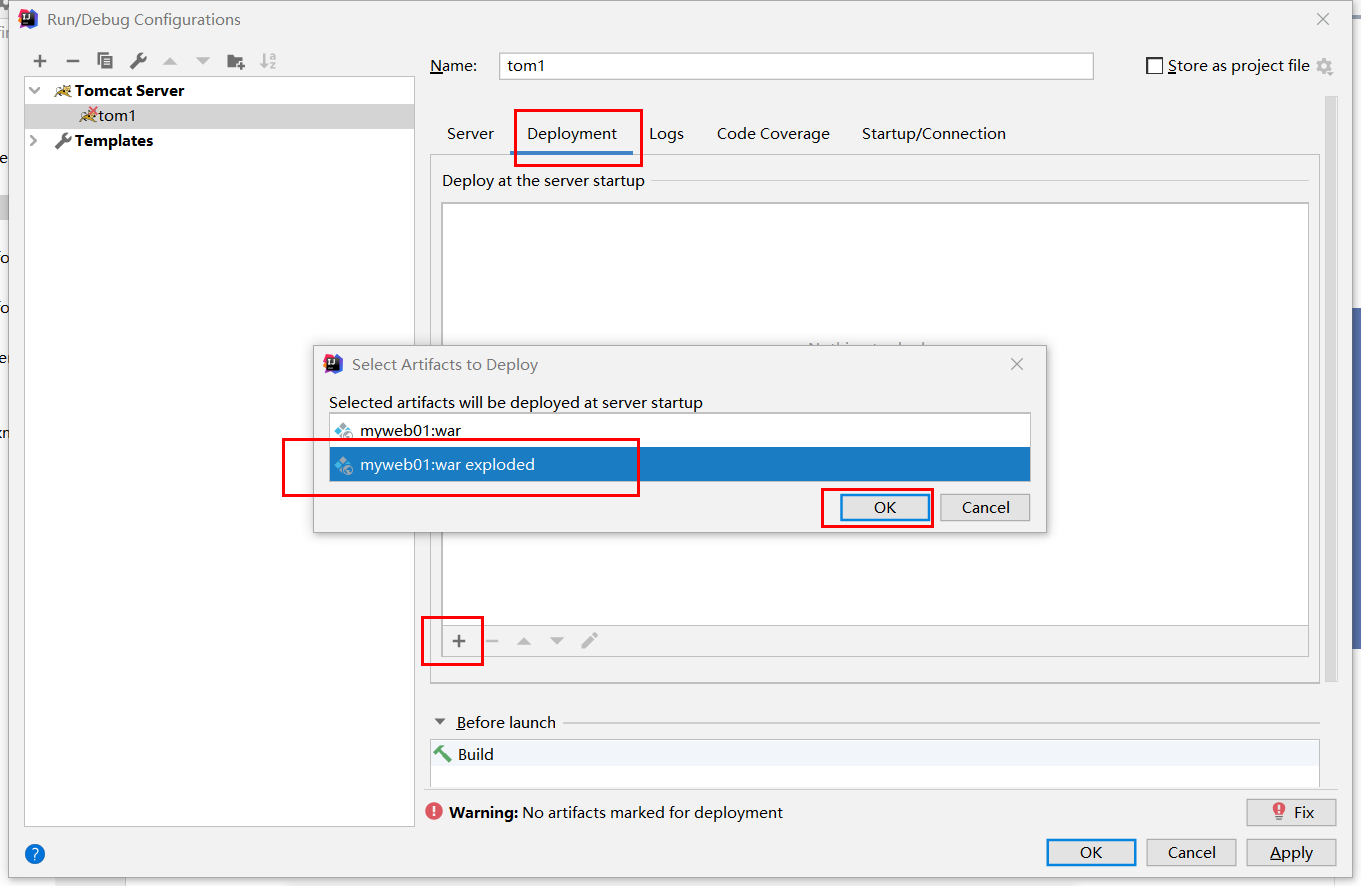Remove selected deployment artifact
This screenshot has height=886, width=1361.
click(x=491, y=641)
